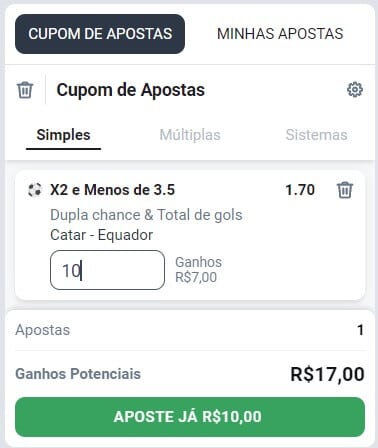Place bet with Aposte Já R$10,00
This screenshot has width=378, height=448.
(x=190, y=417)
